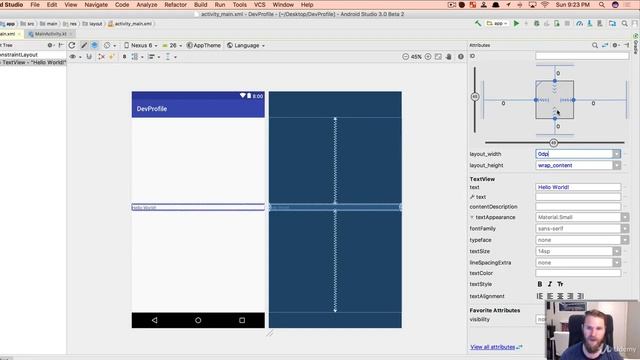Click the right constraint anchor dot
640x360 pixels.
(573, 100)
